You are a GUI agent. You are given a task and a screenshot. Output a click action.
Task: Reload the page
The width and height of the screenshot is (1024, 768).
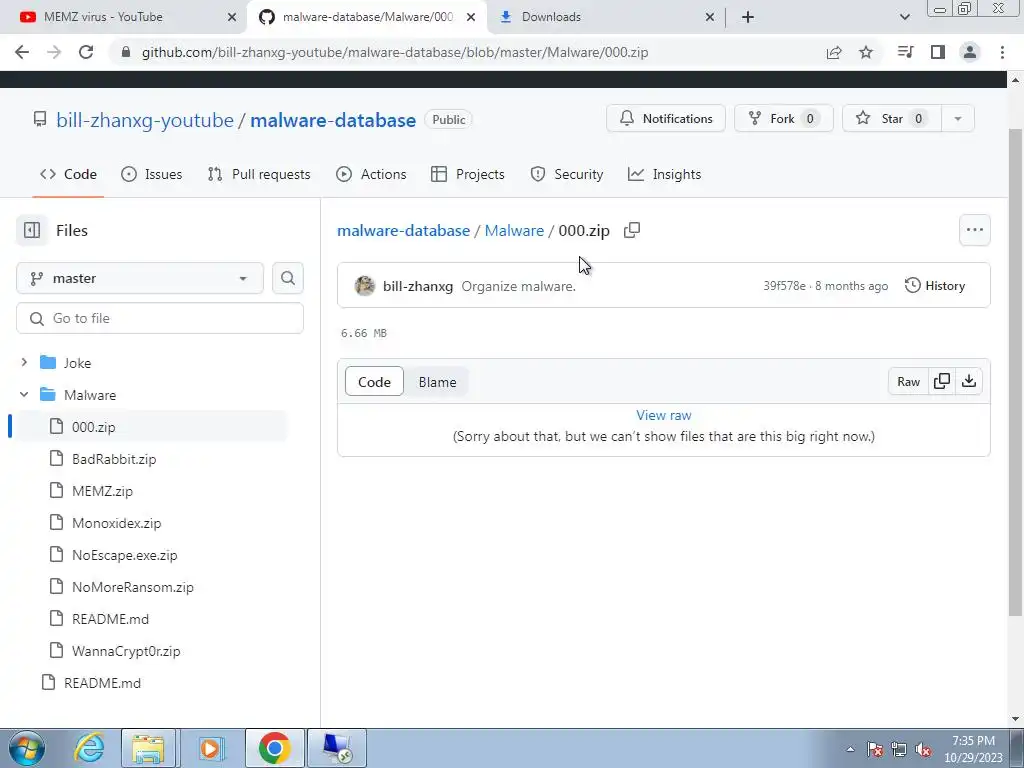pos(86,52)
